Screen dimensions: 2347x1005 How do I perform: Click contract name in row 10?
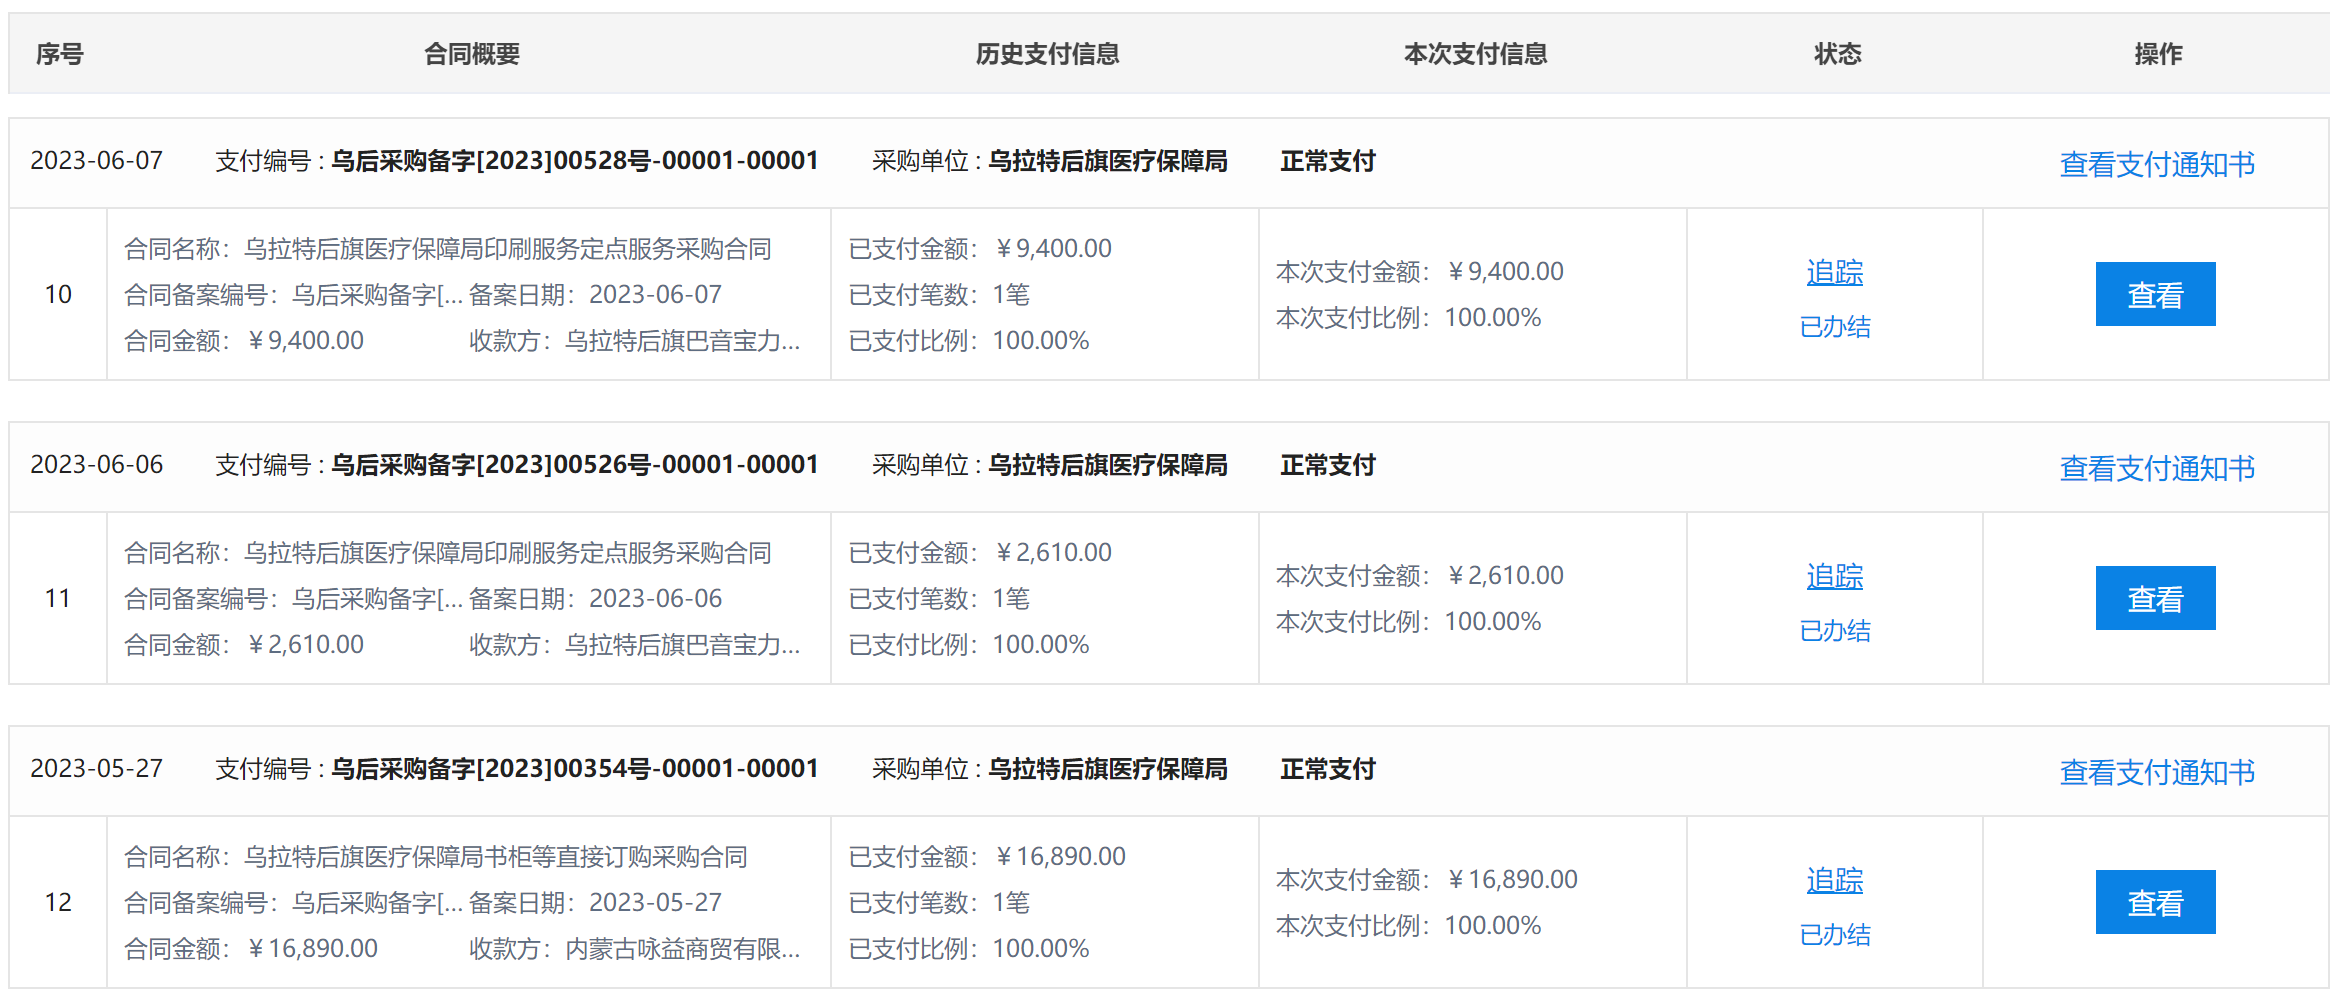pos(508,249)
